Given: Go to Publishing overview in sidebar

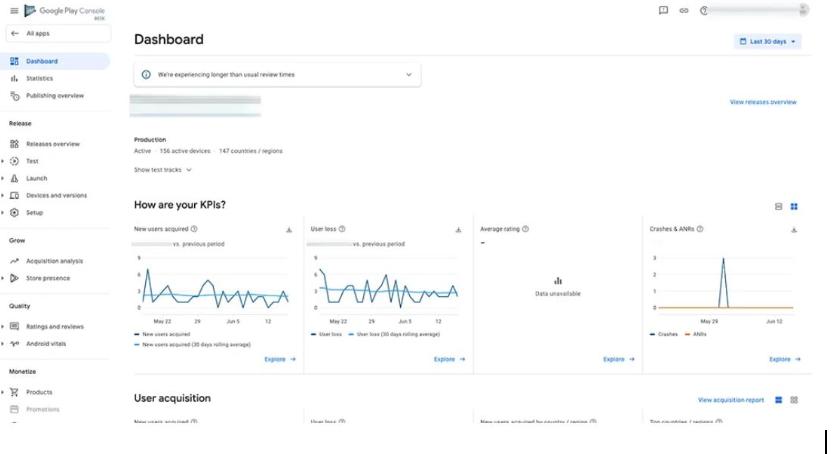Looking at the screenshot, I should 54,96.
